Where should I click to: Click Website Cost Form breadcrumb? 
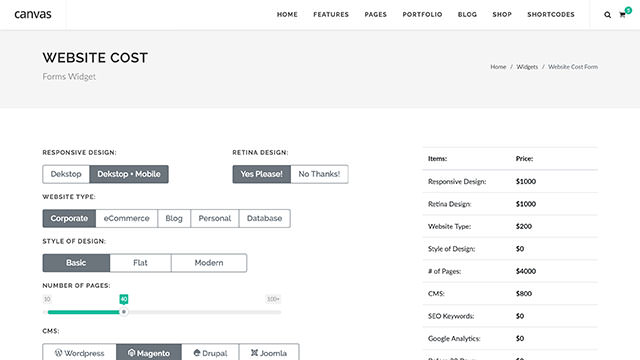click(573, 67)
